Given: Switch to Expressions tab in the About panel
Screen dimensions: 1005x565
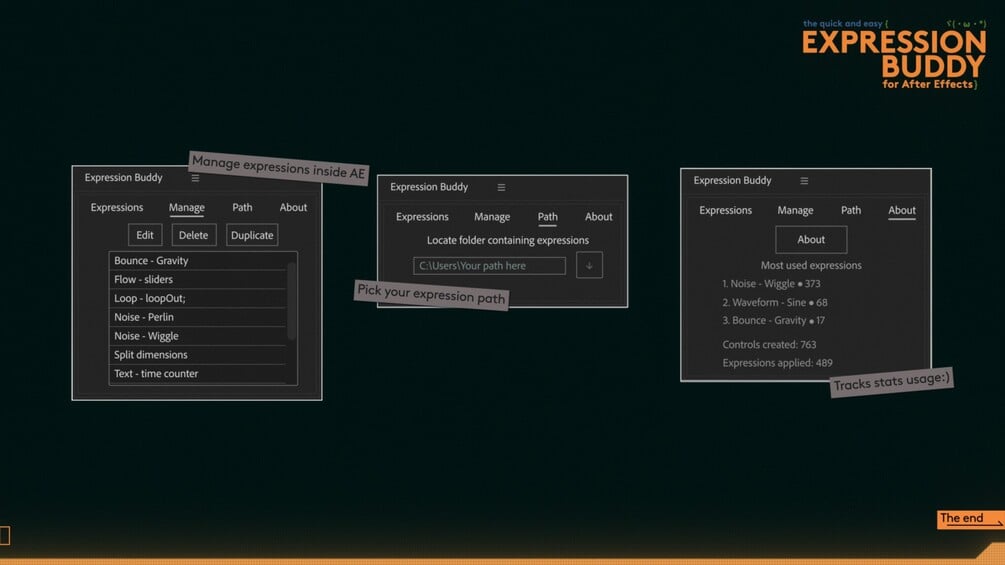Looking at the screenshot, I should [726, 210].
